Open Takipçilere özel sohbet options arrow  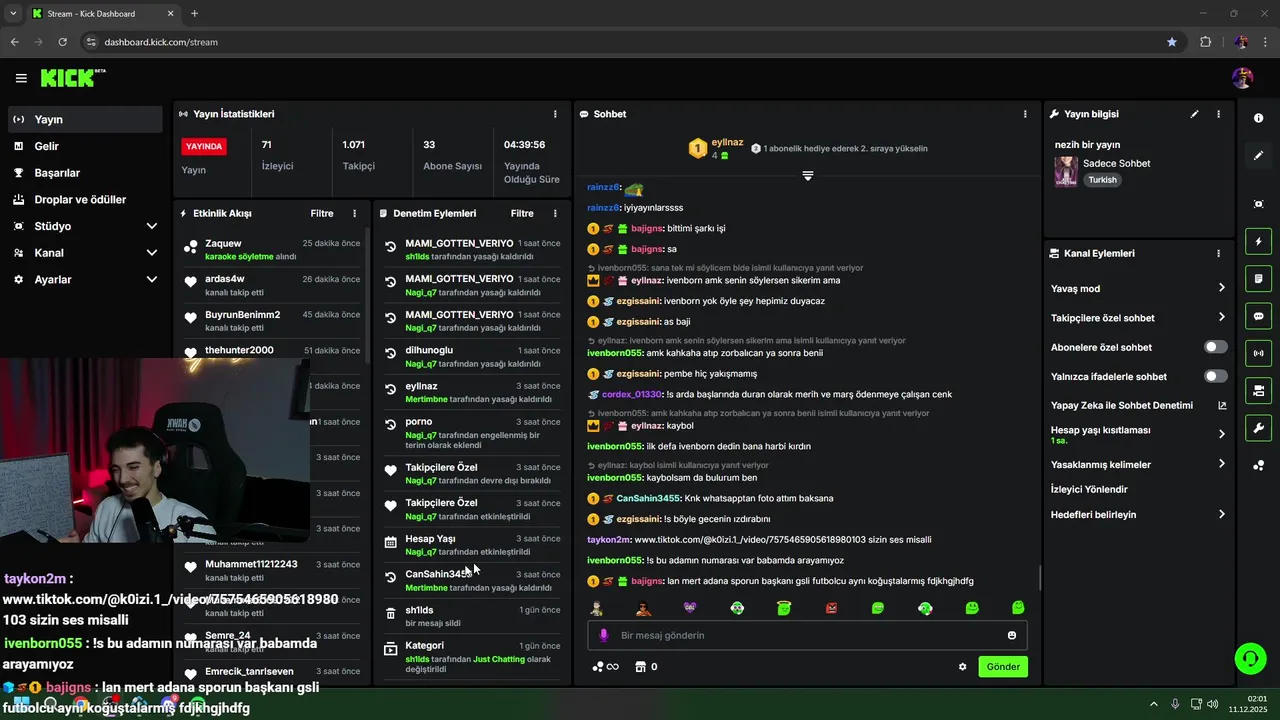(x=1221, y=317)
